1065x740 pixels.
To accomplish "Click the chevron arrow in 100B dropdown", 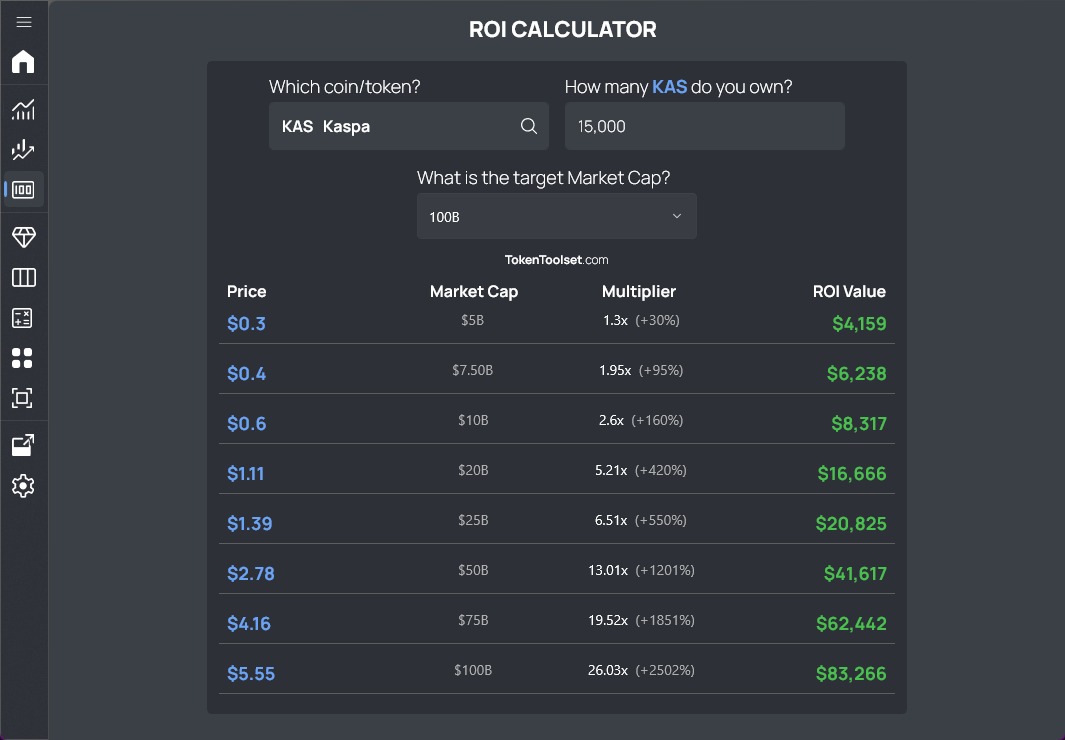I will pyautogui.click(x=676, y=216).
